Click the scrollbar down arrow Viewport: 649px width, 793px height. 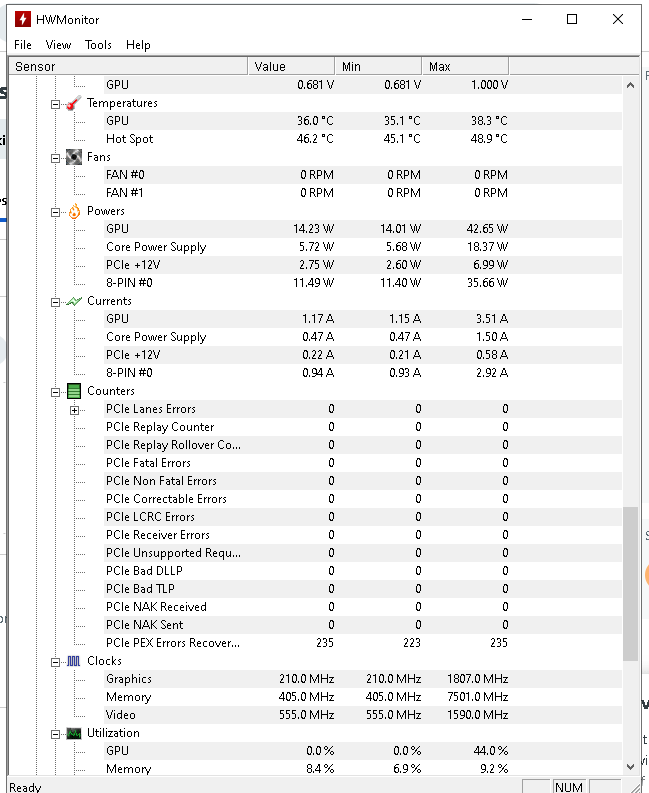point(630,766)
